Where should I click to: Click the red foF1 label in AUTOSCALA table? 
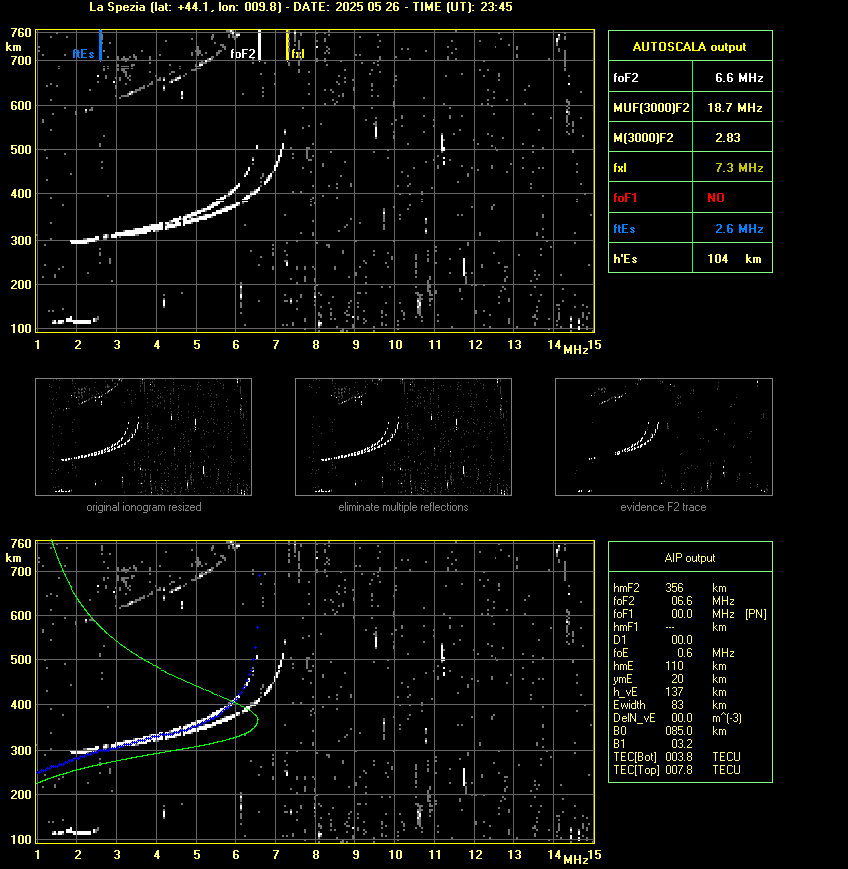625,198
